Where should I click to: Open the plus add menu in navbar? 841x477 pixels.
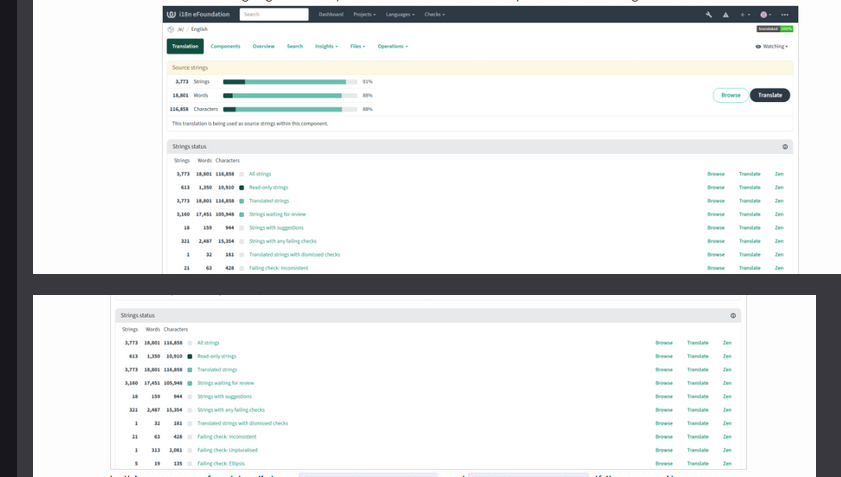744,15
